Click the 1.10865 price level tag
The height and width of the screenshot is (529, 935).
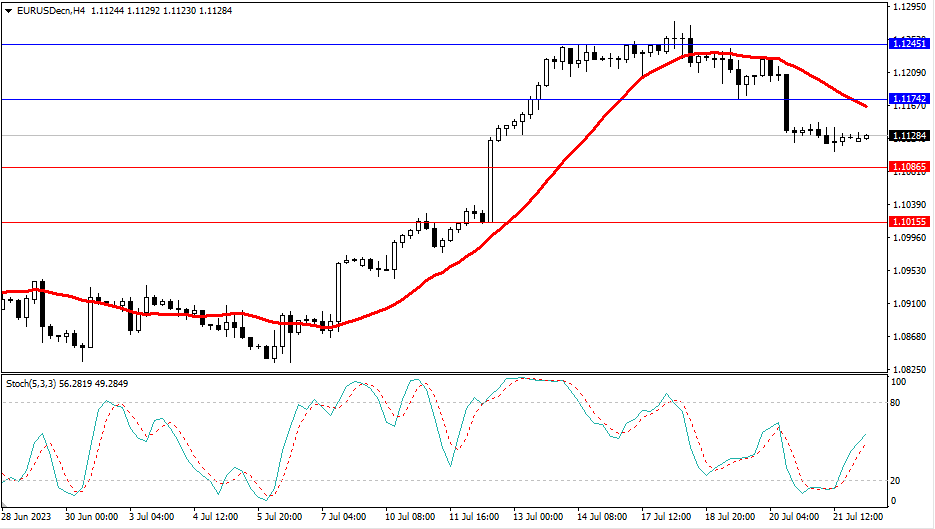coord(910,167)
